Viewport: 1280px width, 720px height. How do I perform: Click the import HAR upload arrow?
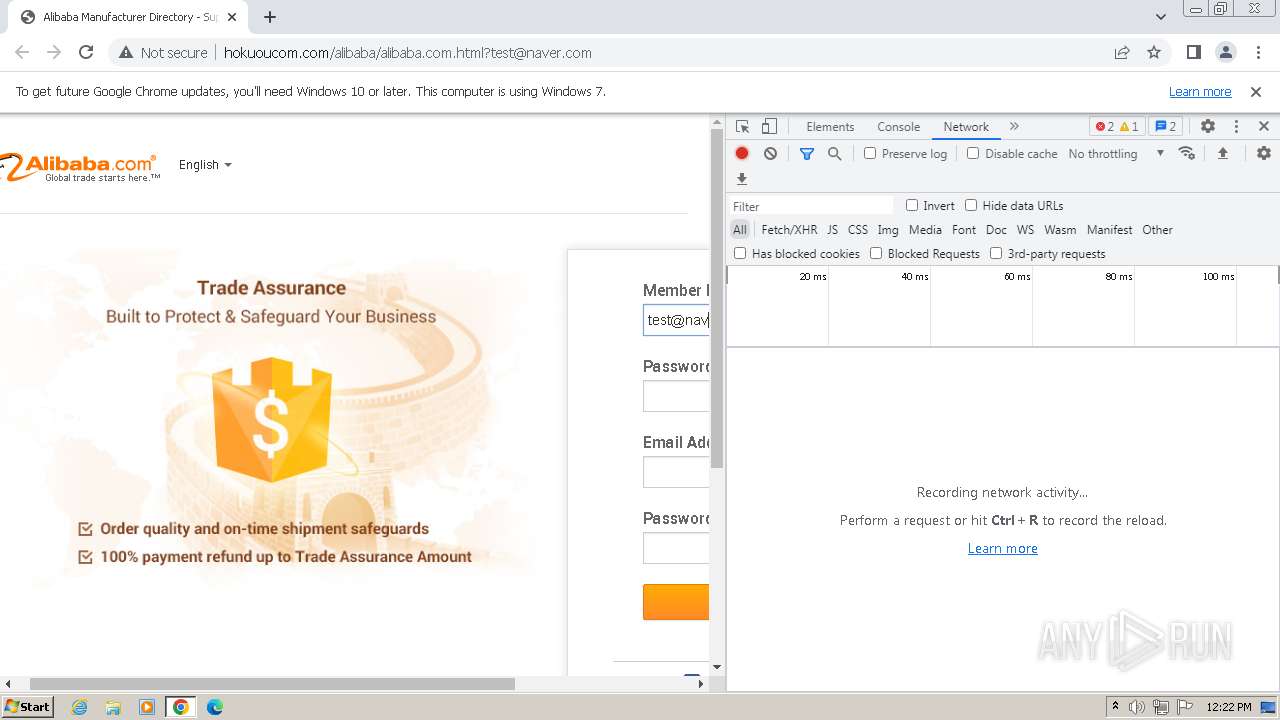[x=1222, y=153]
